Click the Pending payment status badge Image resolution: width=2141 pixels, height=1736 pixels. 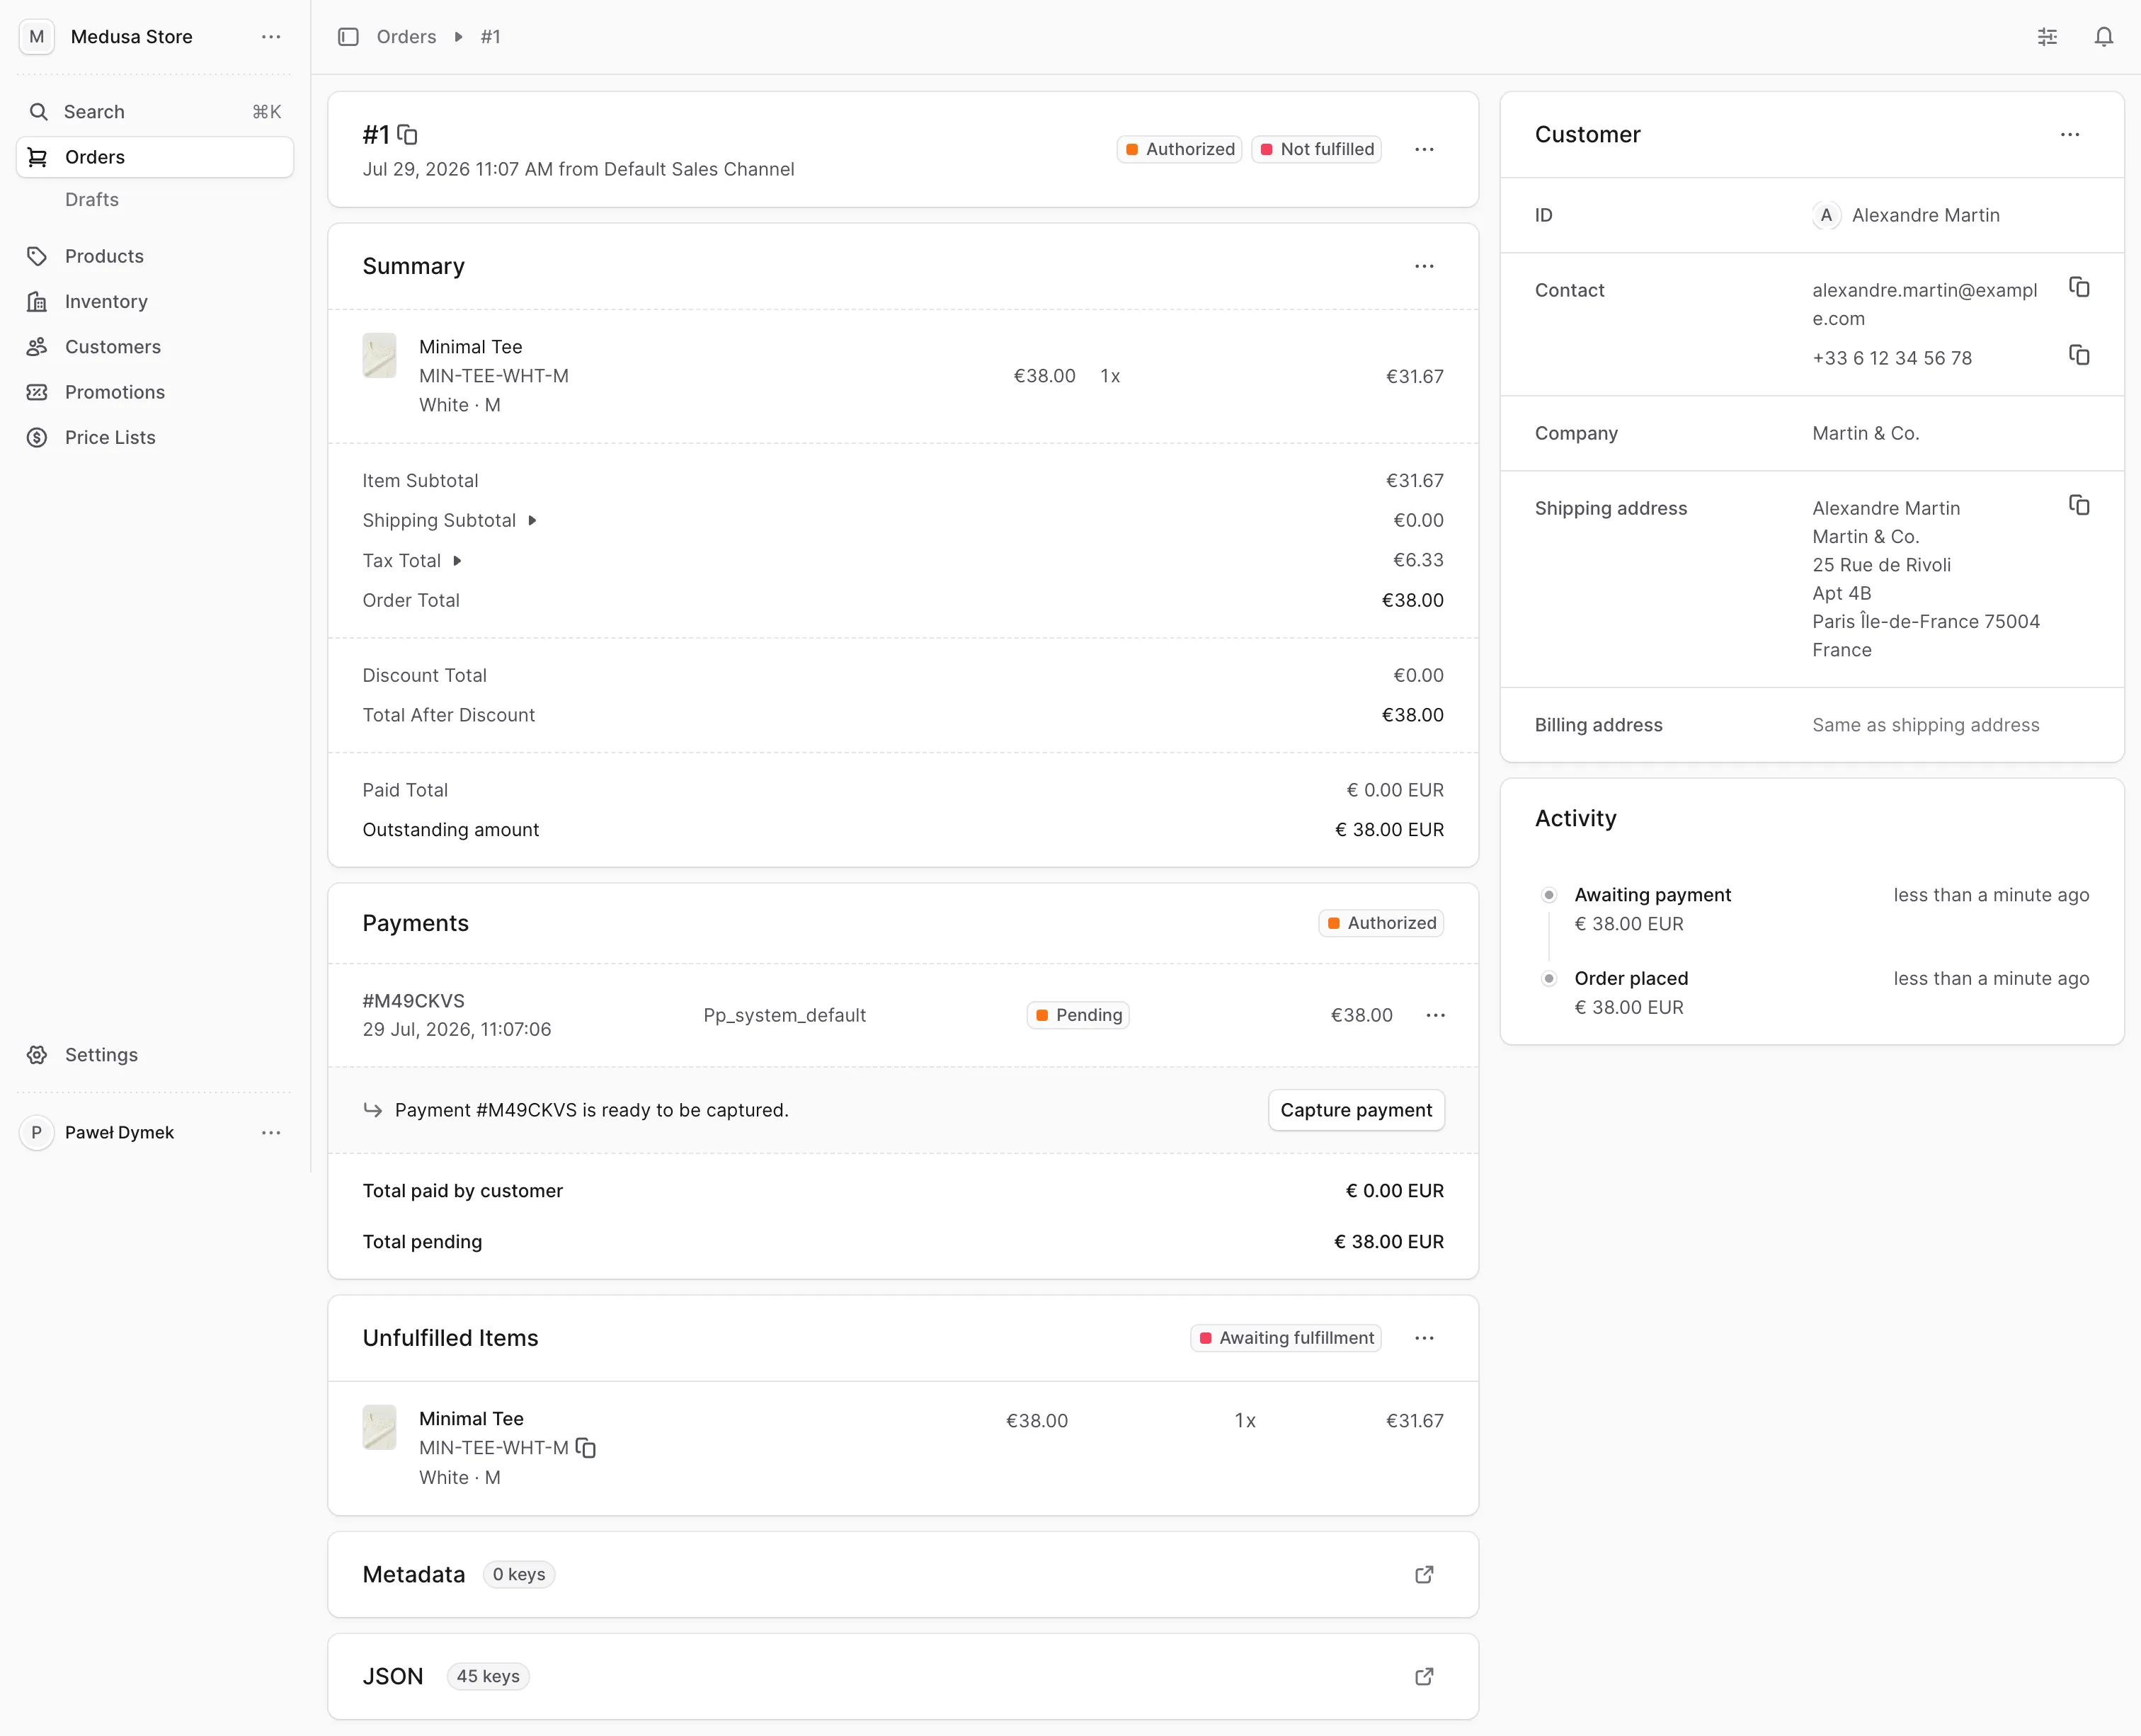[x=1078, y=1016]
